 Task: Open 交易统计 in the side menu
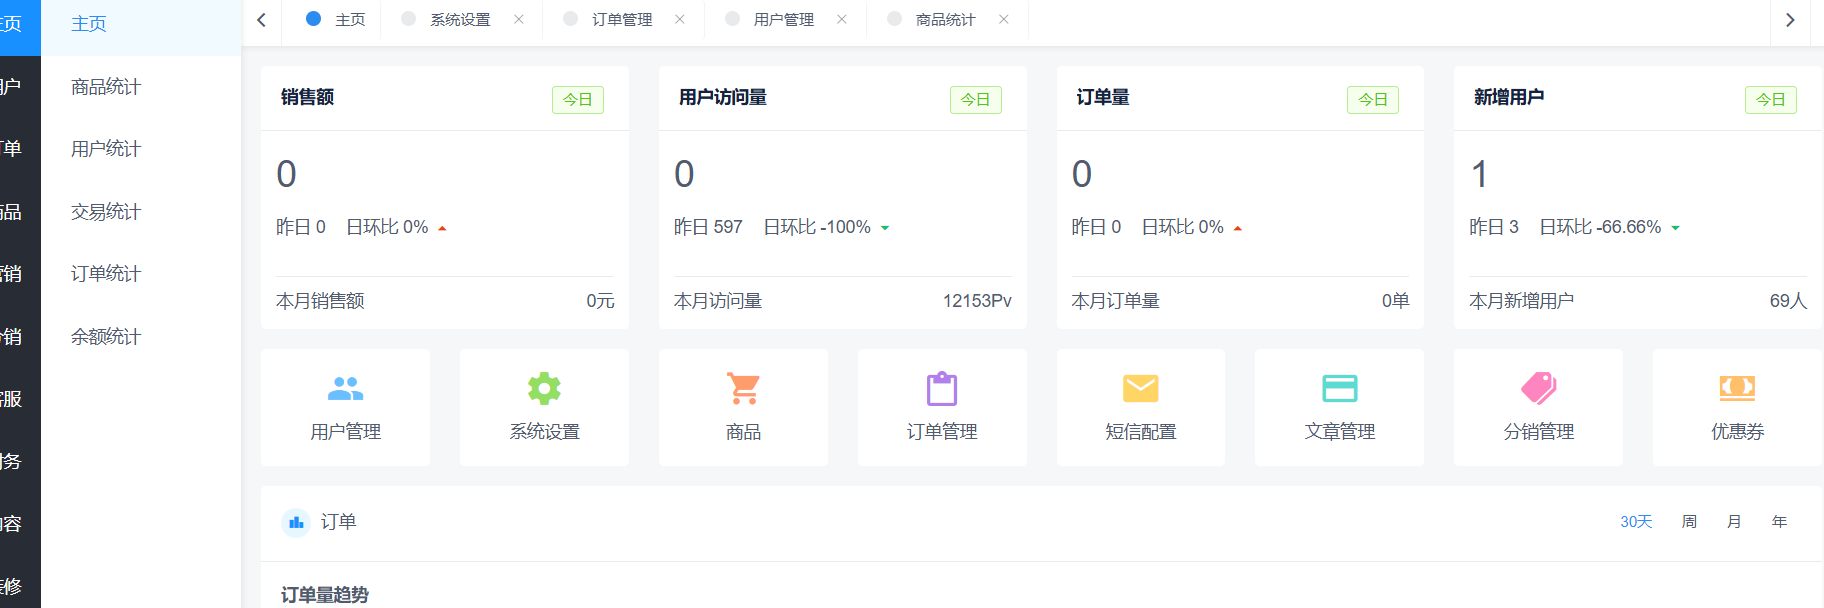pos(106,212)
